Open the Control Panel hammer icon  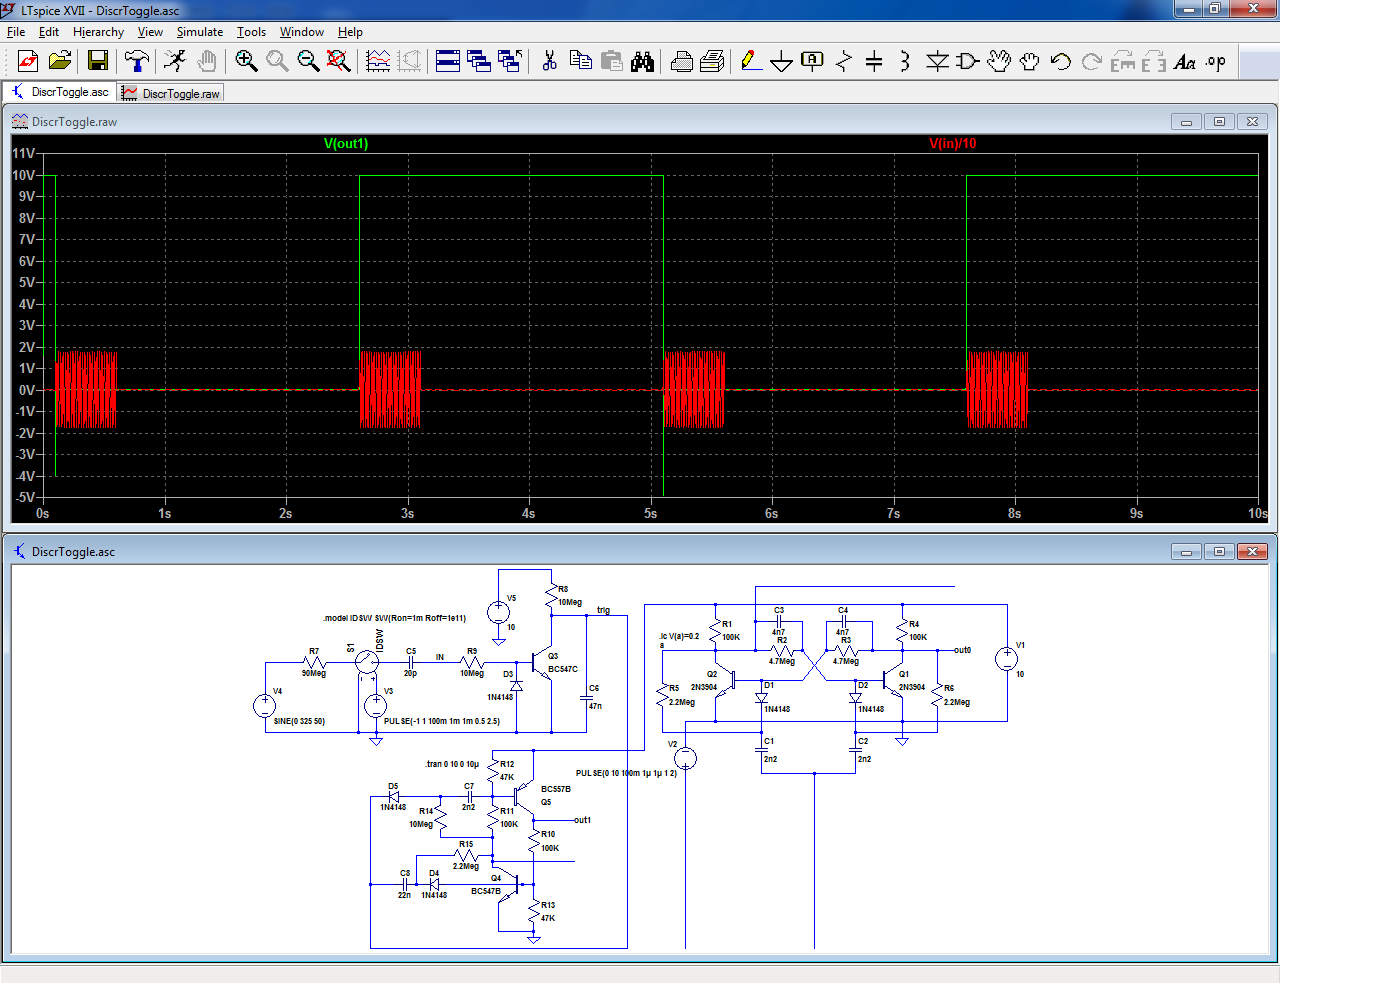[x=136, y=61]
